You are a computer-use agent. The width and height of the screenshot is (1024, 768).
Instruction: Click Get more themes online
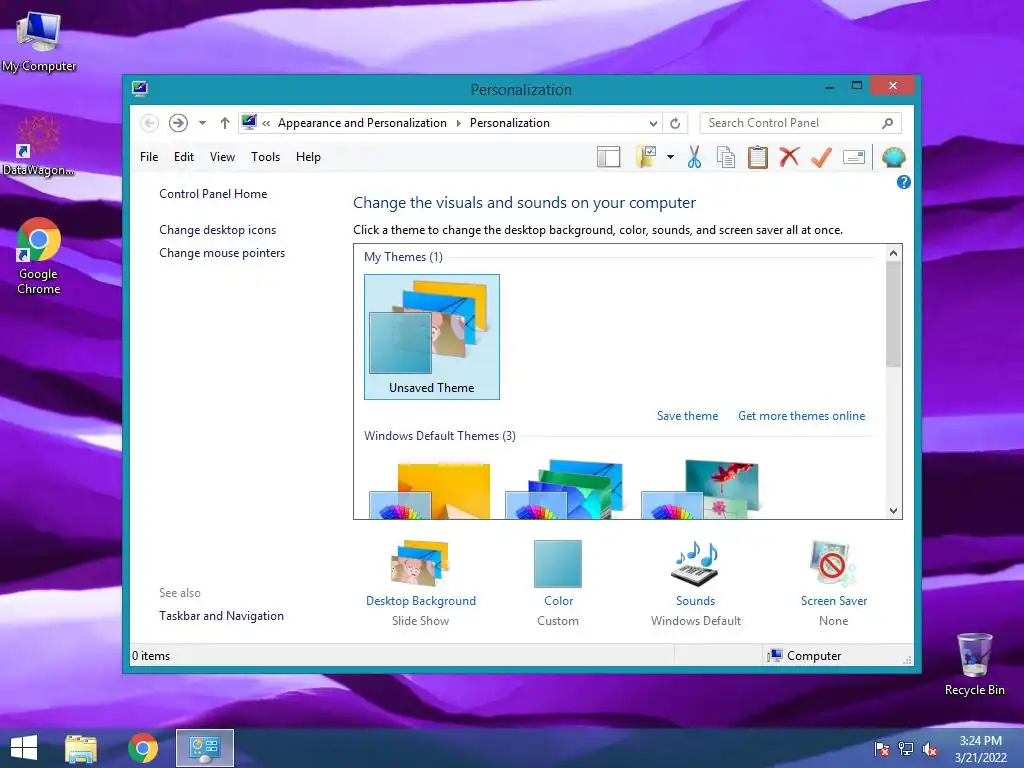[x=801, y=416]
